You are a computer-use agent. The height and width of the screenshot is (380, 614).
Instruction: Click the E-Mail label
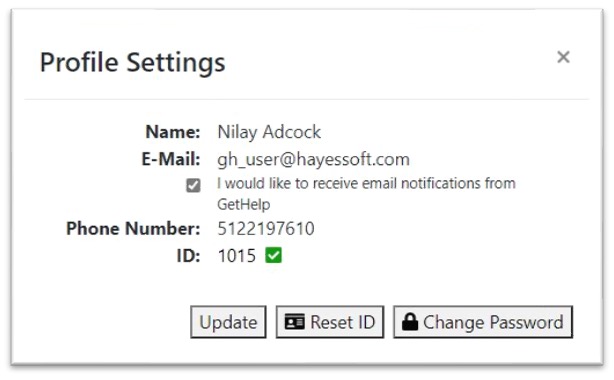171,159
